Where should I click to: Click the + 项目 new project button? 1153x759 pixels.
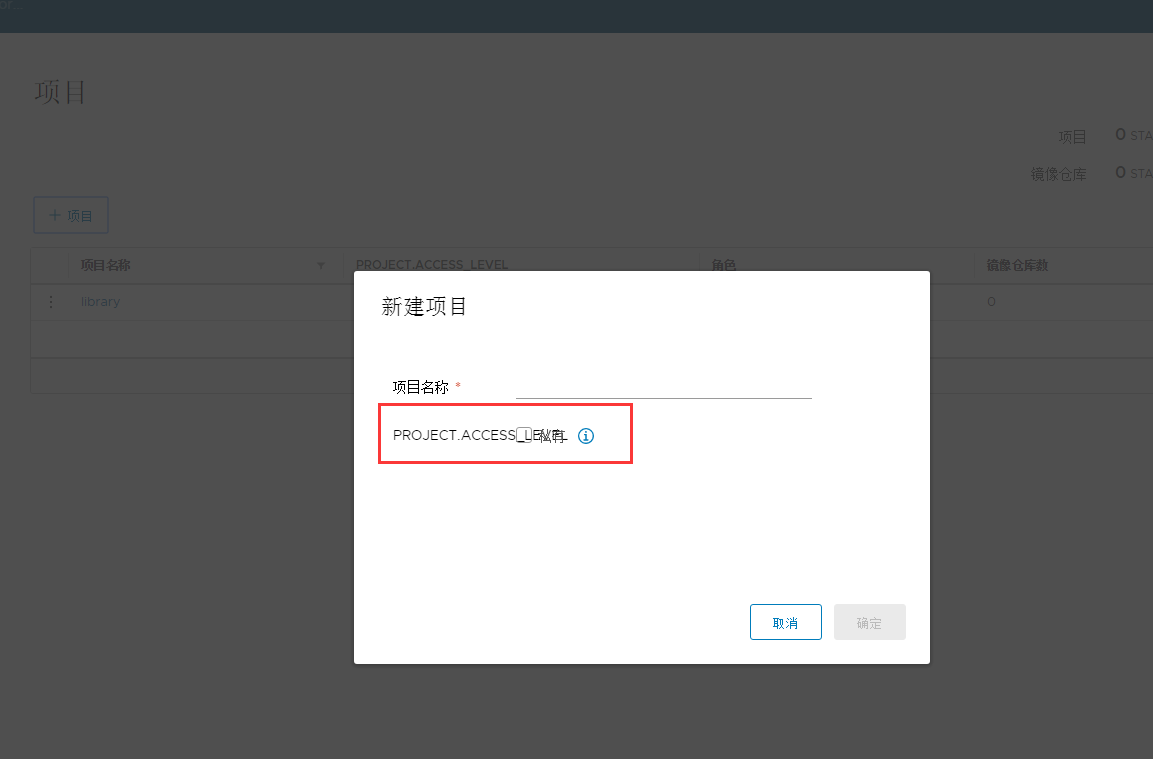tap(71, 215)
